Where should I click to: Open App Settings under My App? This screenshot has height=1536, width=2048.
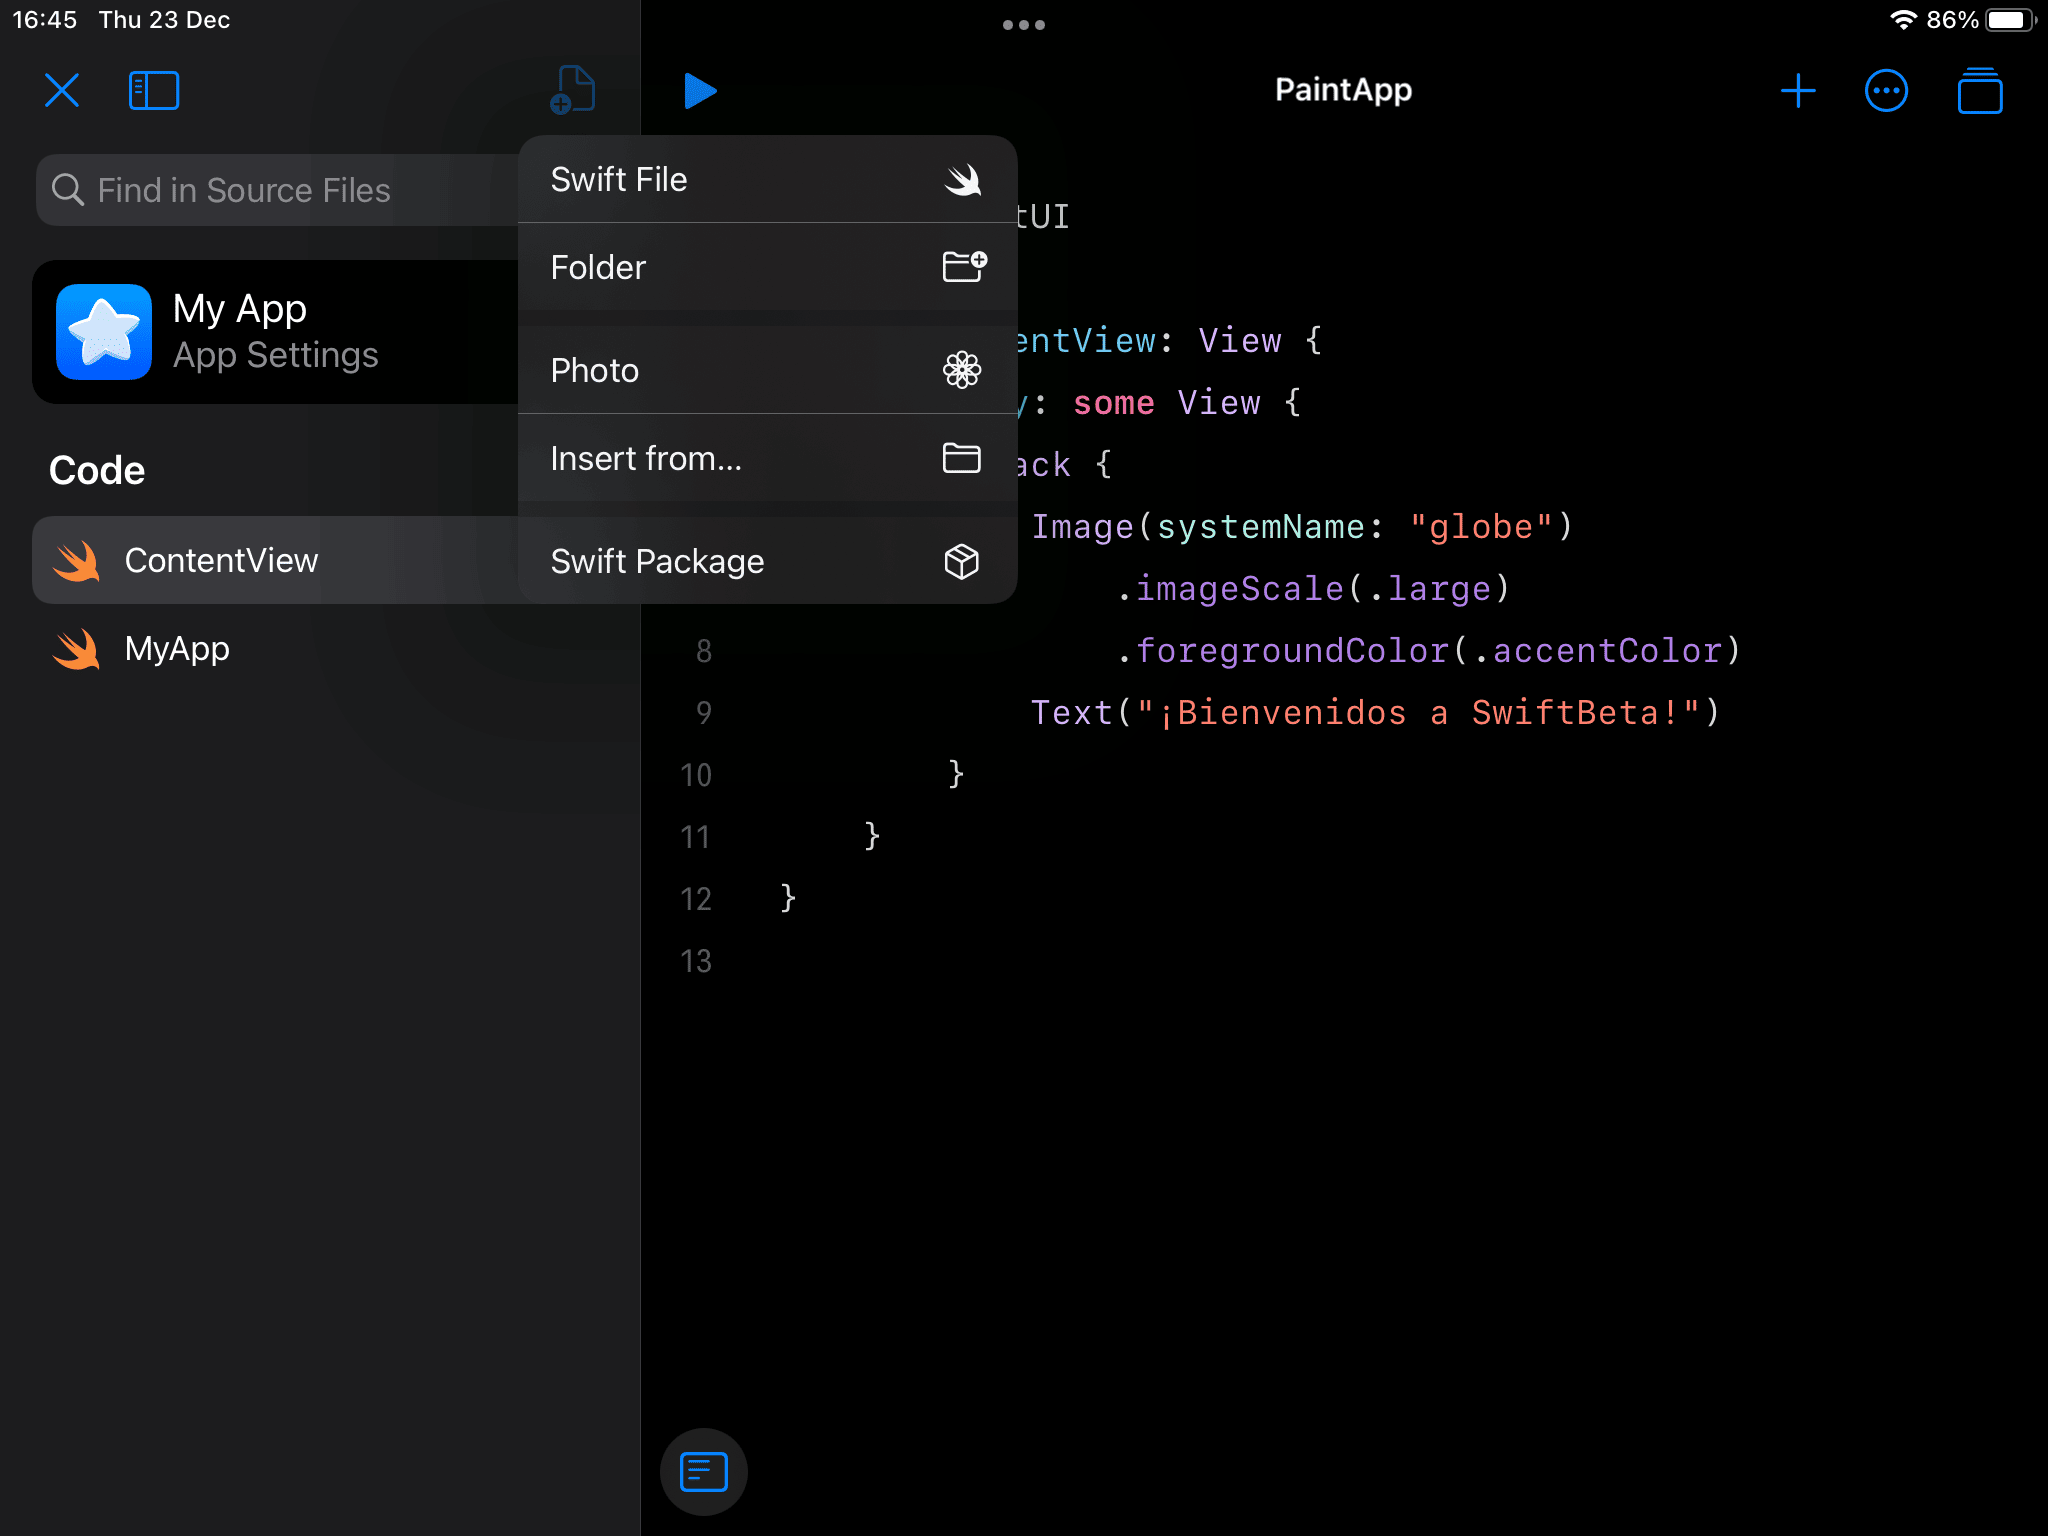[274, 353]
